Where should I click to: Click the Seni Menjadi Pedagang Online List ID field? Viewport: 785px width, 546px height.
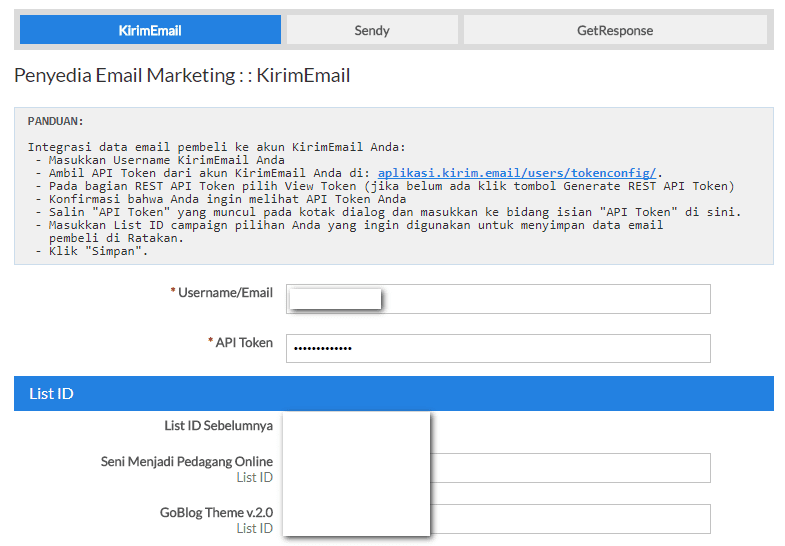(570, 468)
